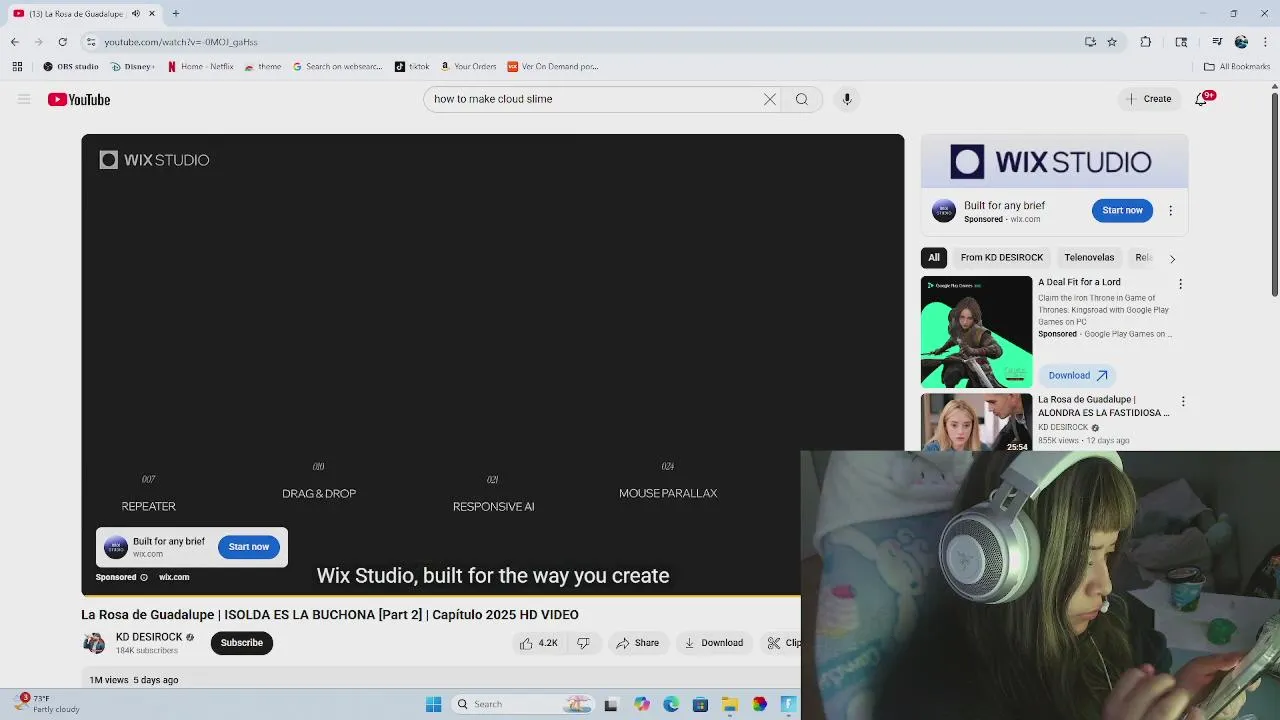
Task: Install app icon in the address bar
Action: 1090,42
